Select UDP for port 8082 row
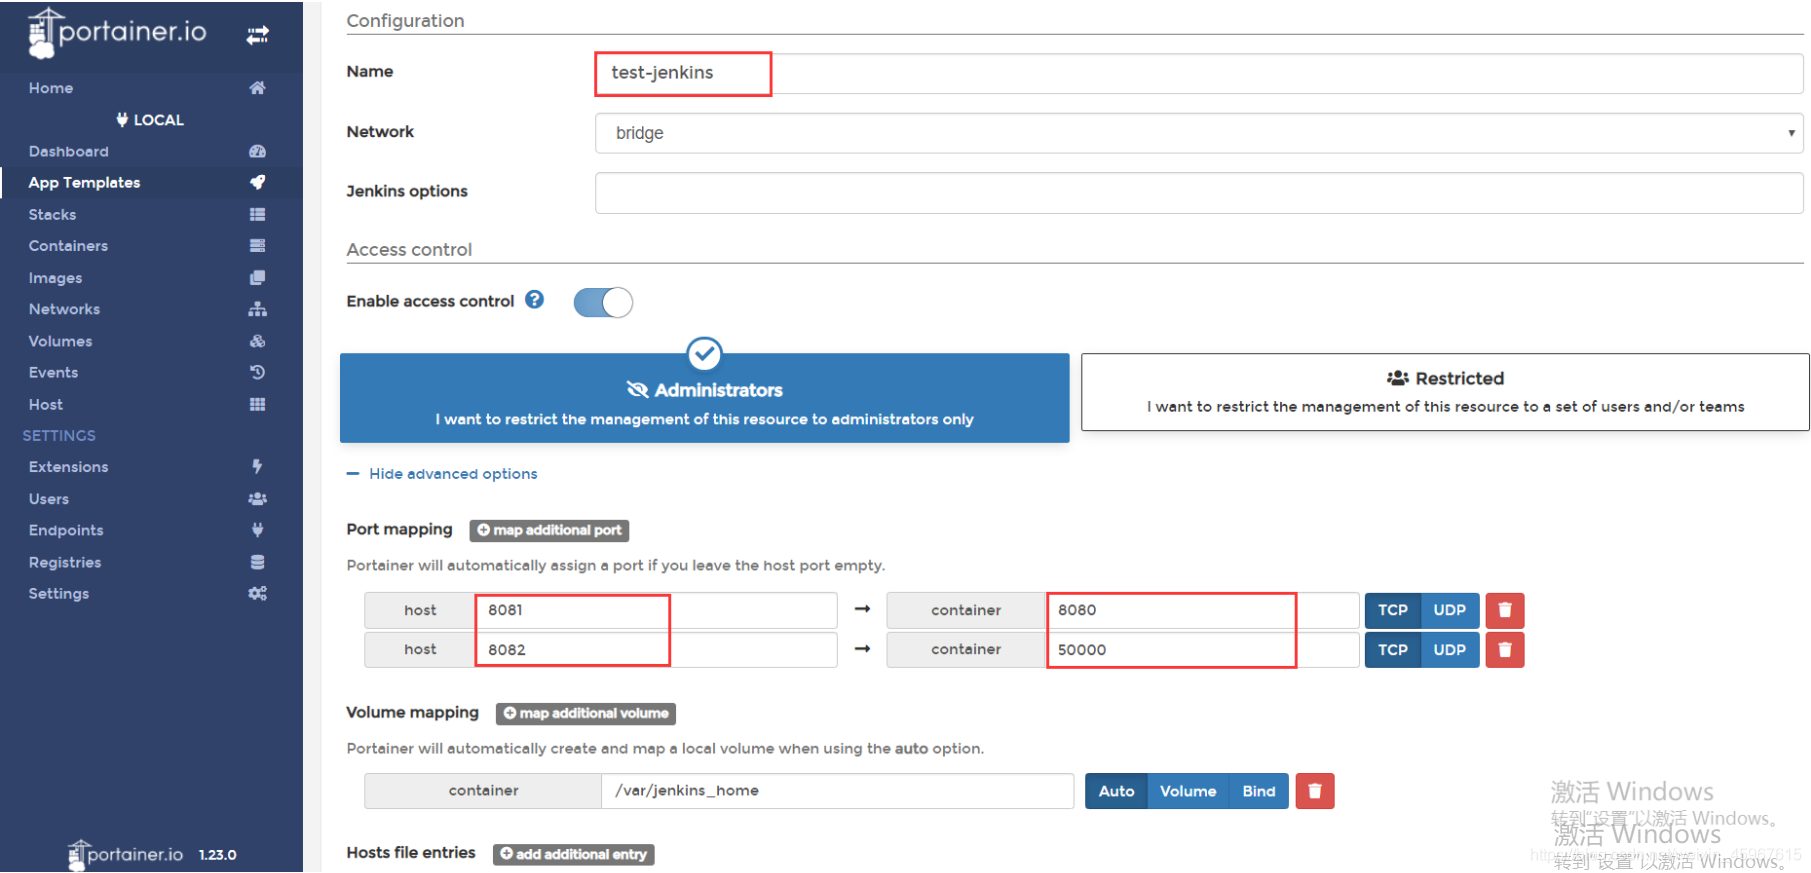The image size is (1811, 873). 1449,650
